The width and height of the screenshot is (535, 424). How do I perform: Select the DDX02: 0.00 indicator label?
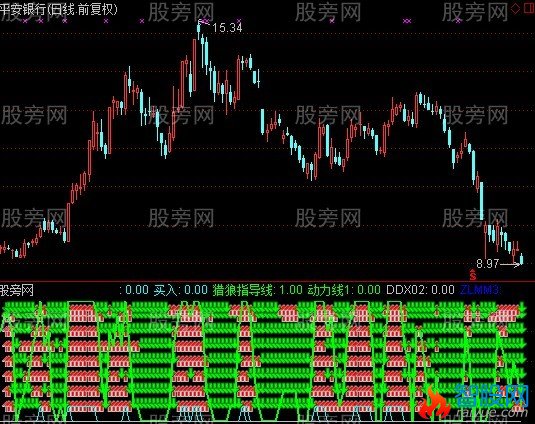pos(420,290)
